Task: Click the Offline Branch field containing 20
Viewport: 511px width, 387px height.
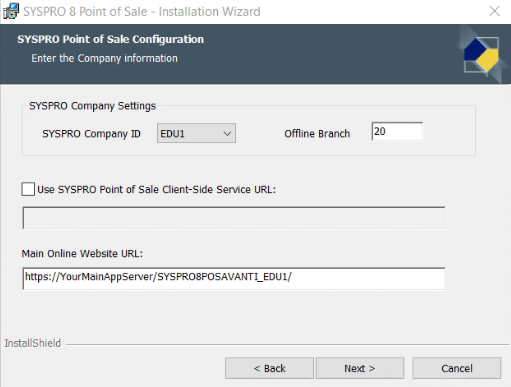Action: click(397, 131)
